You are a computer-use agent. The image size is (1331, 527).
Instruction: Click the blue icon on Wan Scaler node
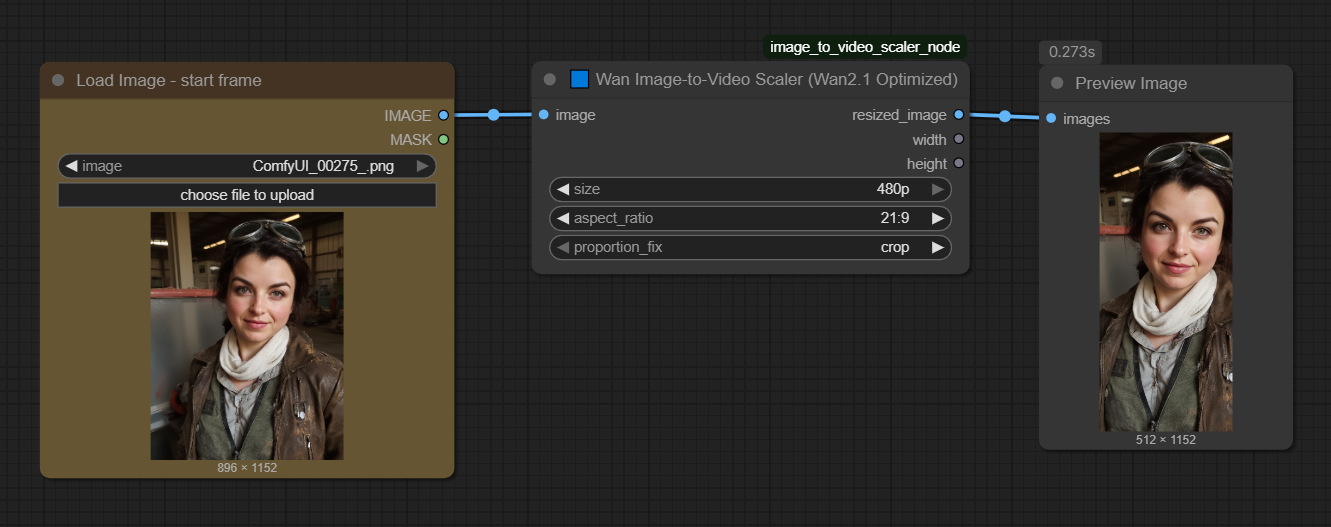(x=580, y=79)
